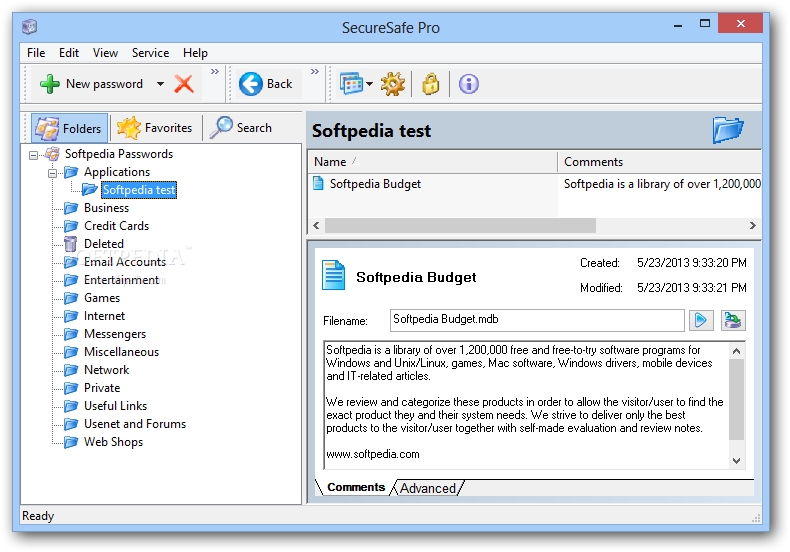Click the green plus New password button
This screenshot has width=790, height=552.
click(x=92, y=84)
